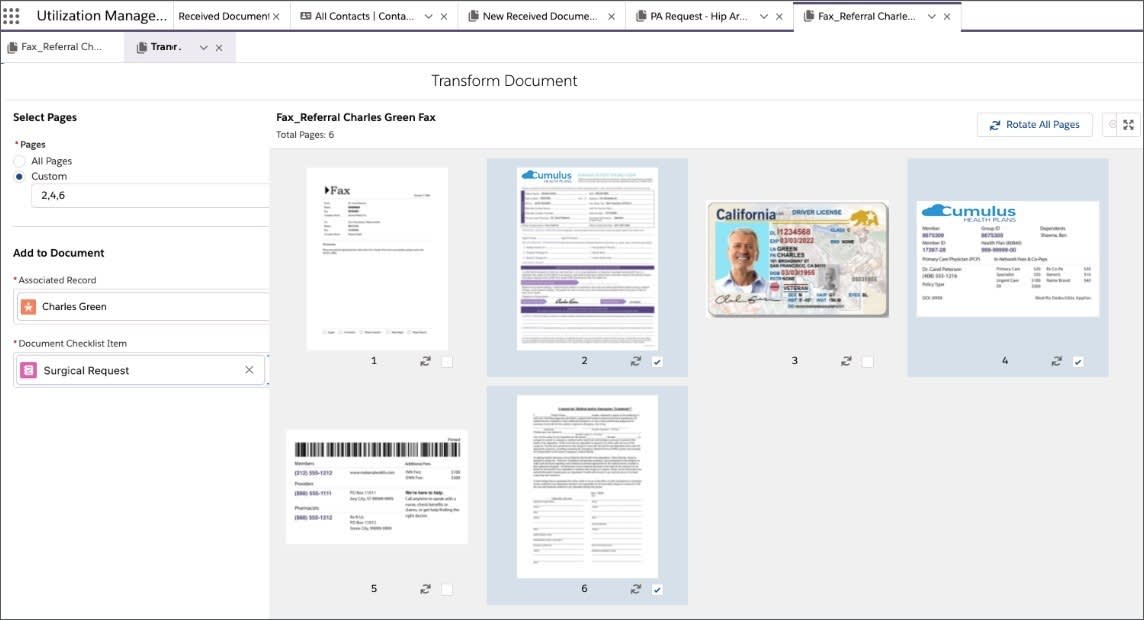
Task: Click the custom pages field showing 2,4,6
Action: click(150, 195)
